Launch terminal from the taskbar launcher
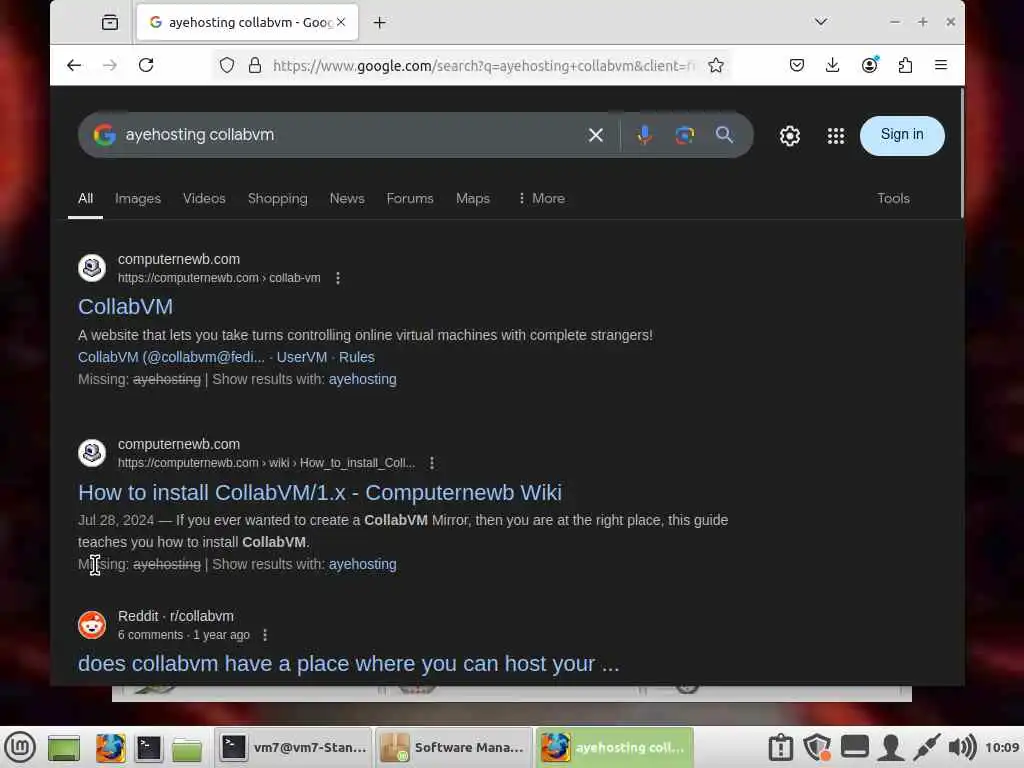 click(148, 748)
